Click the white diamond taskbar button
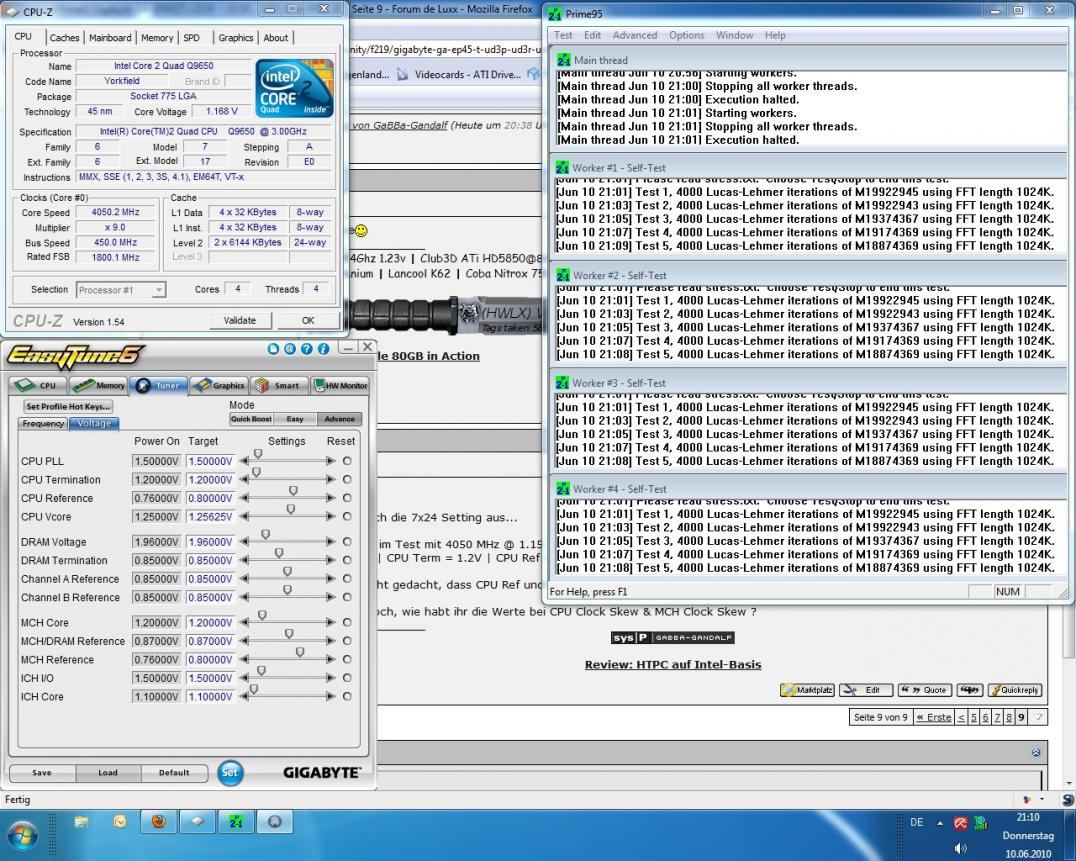This screenshot has height=861, width=1076. pyautogui.click(x=197, y=821)
